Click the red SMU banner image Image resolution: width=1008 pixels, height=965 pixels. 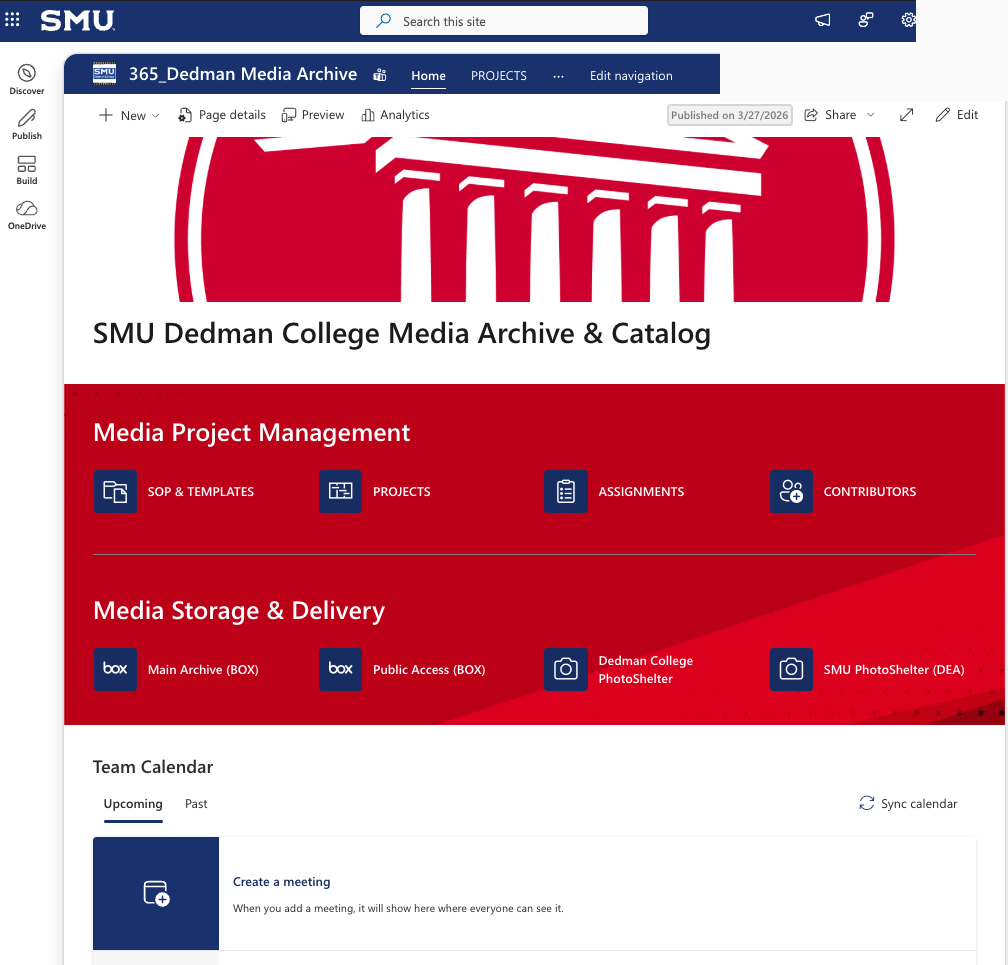534,219
